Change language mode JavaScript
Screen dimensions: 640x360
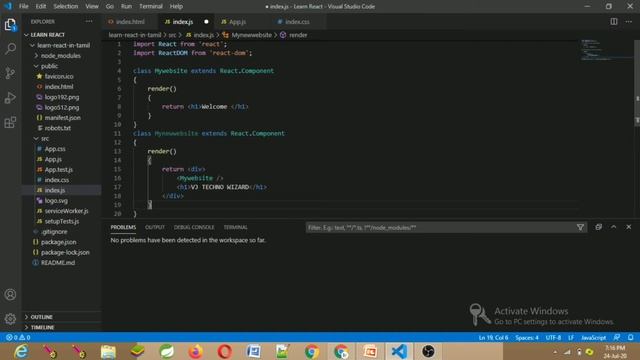pos(593,338)
